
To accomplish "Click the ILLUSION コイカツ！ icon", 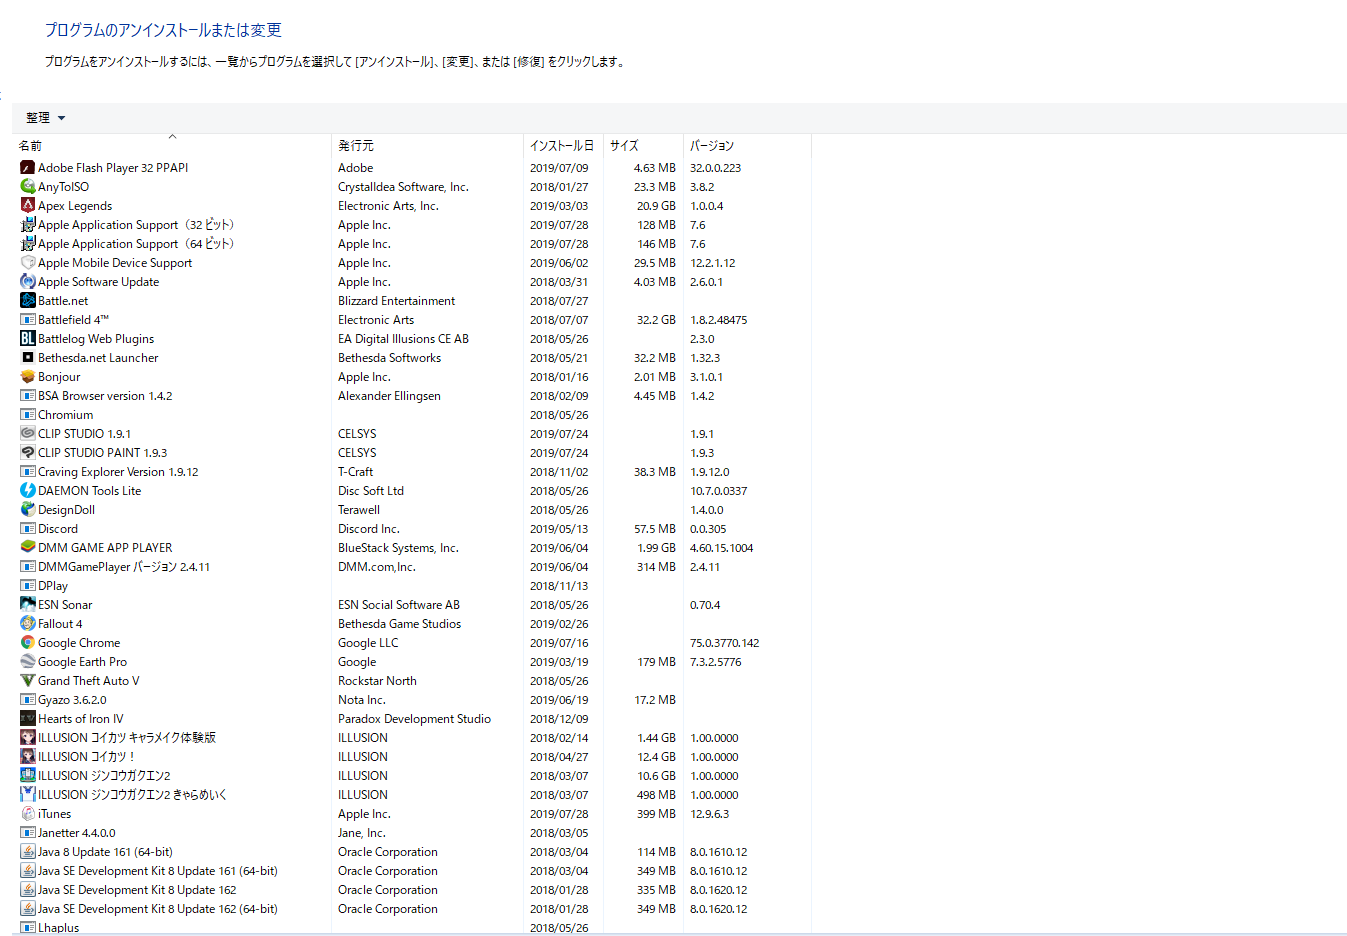I will pos(28,757).
